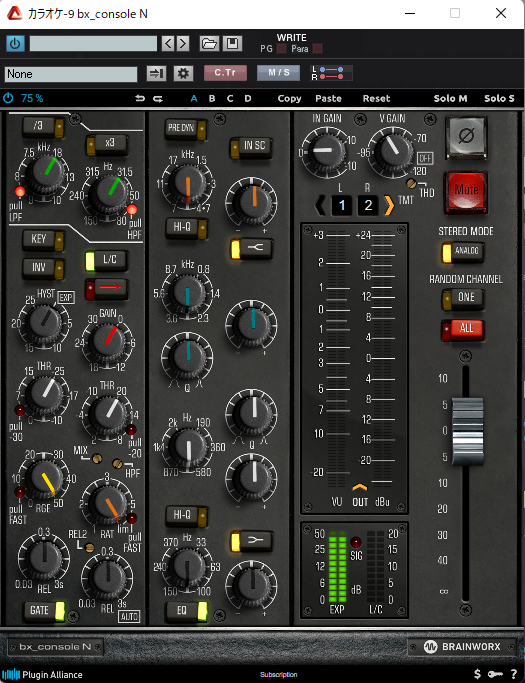Image resolution: width=525 pixels, height=683 pixels.
Task: Toggle the L/C limiter compressor switch
Action: pos(106,260)
